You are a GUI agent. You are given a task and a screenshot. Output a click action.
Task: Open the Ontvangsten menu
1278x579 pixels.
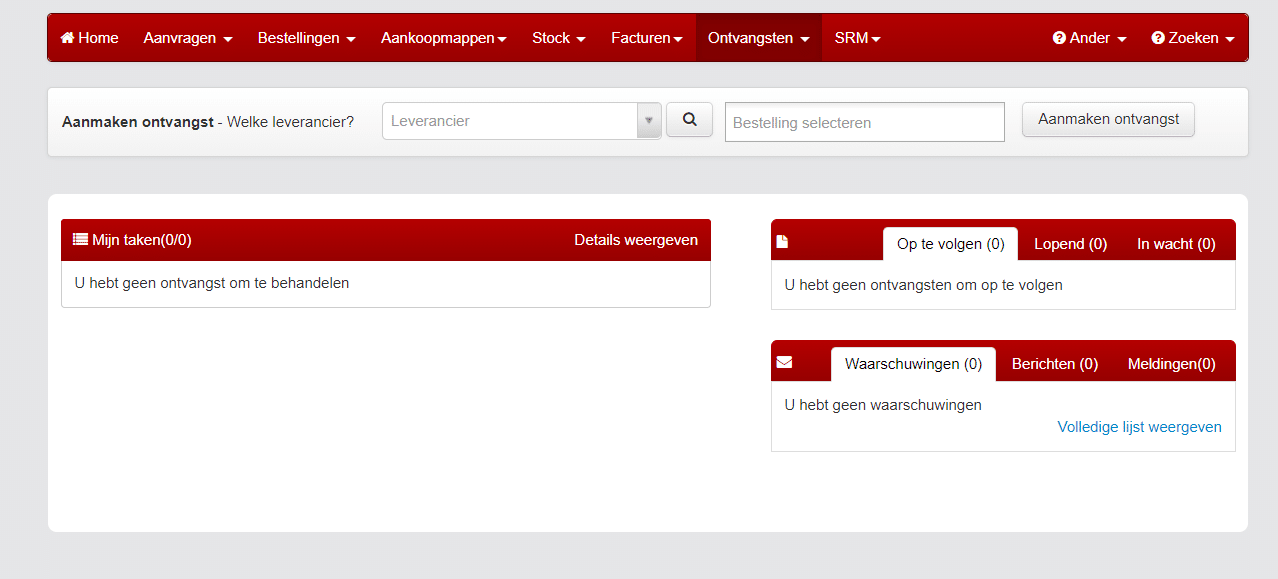pyautogui.click(x=759, y=38)
